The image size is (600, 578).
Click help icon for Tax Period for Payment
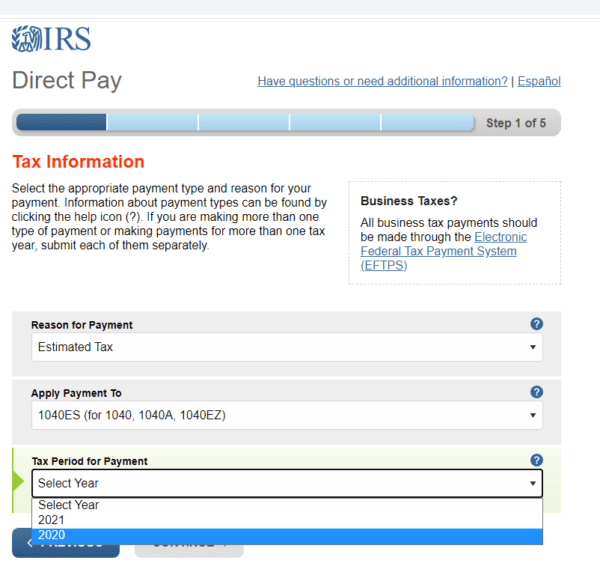point(536,460)
